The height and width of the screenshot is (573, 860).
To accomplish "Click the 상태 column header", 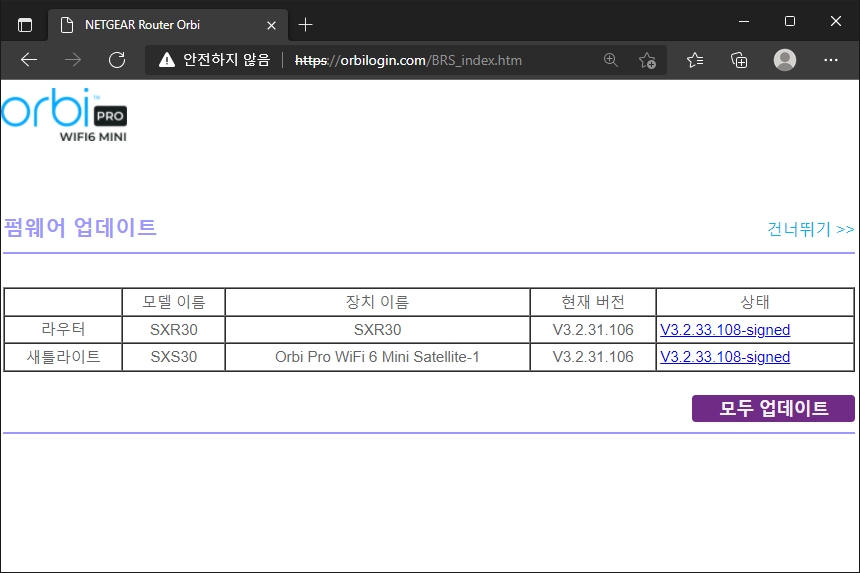I will point(755,302).
